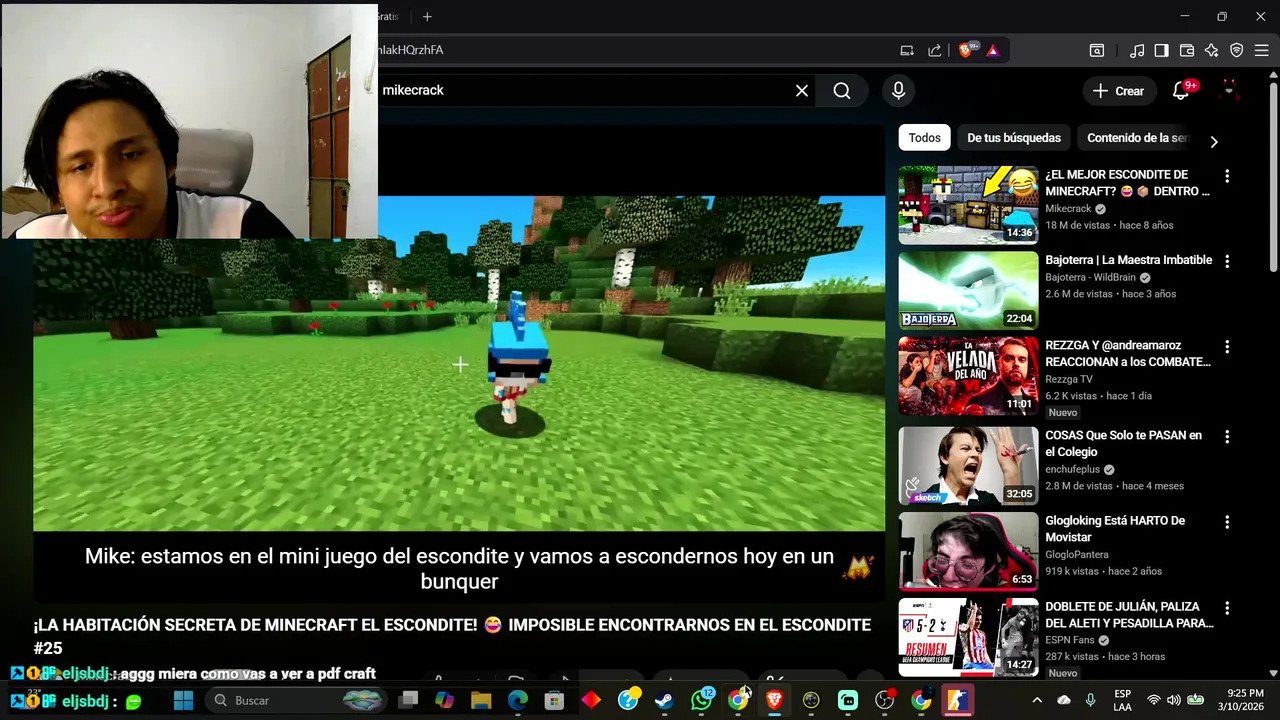Screen dimensions: 1280x720
Task: Click the share page icon in address bar
Action: (x=935, y=50)
